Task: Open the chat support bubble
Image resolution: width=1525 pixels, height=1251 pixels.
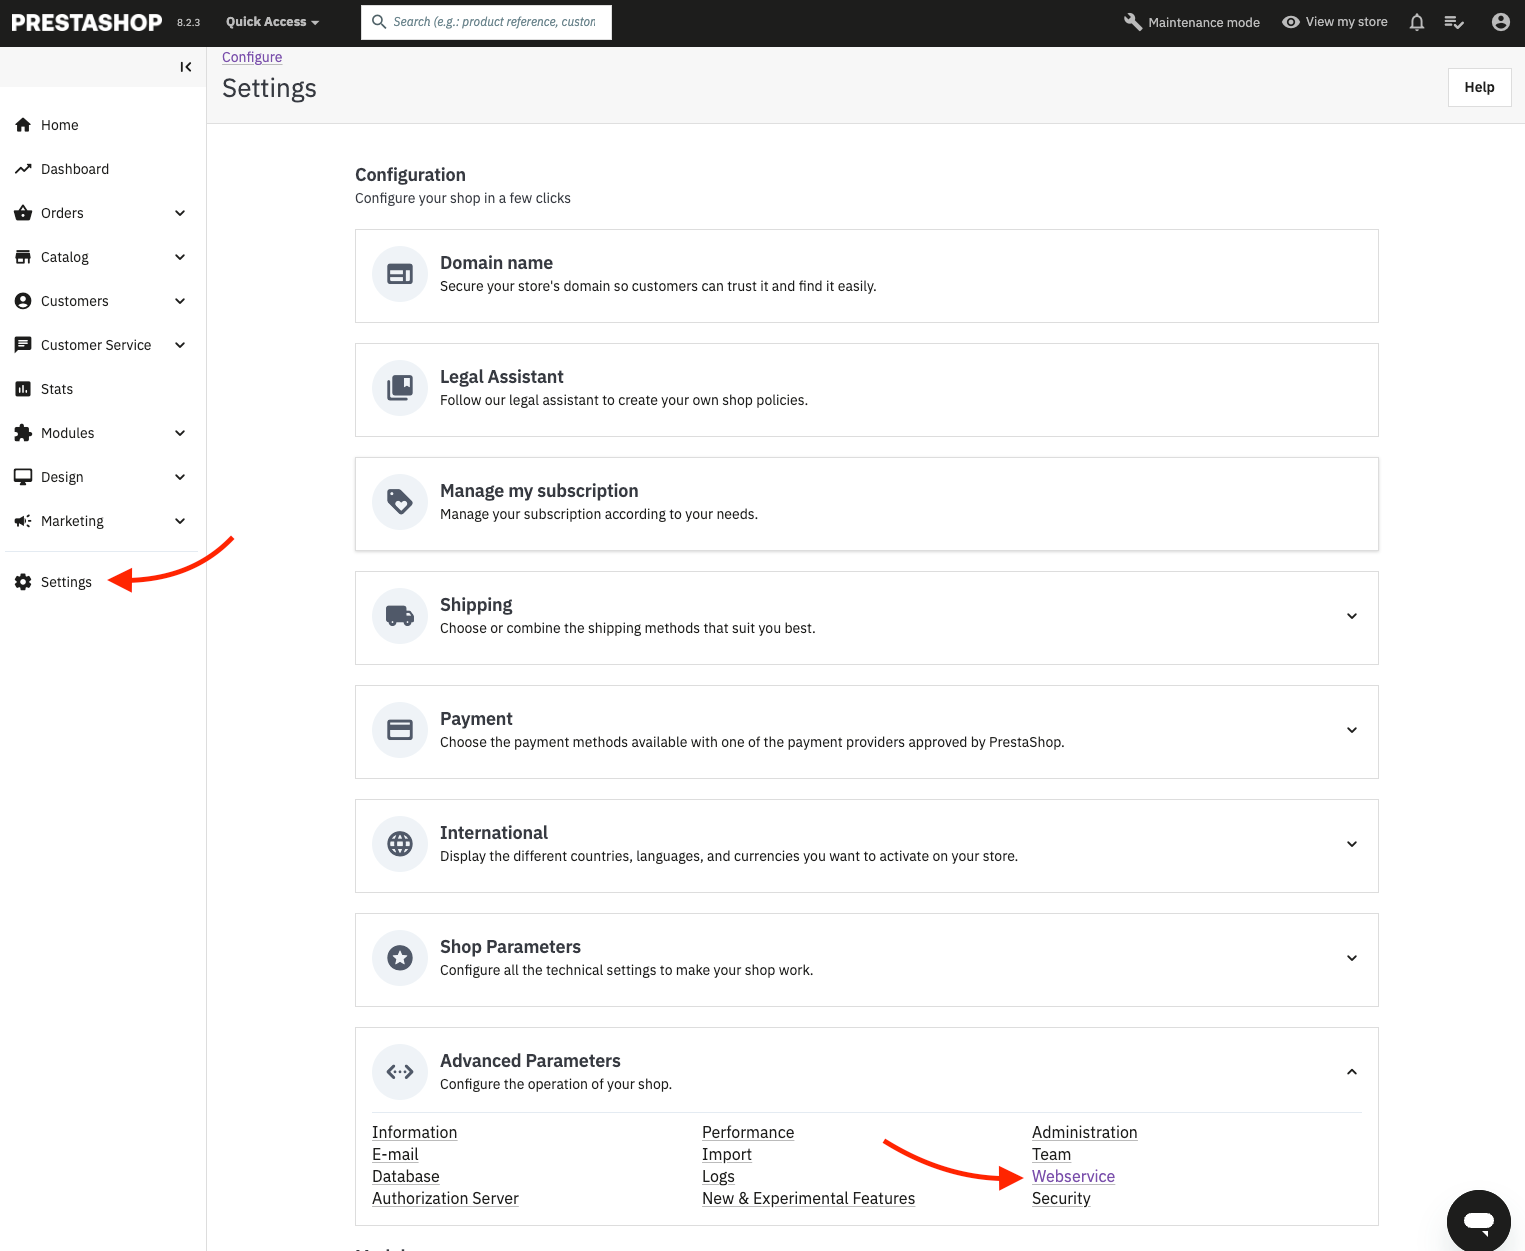Action: [x=1478, y=1220]
